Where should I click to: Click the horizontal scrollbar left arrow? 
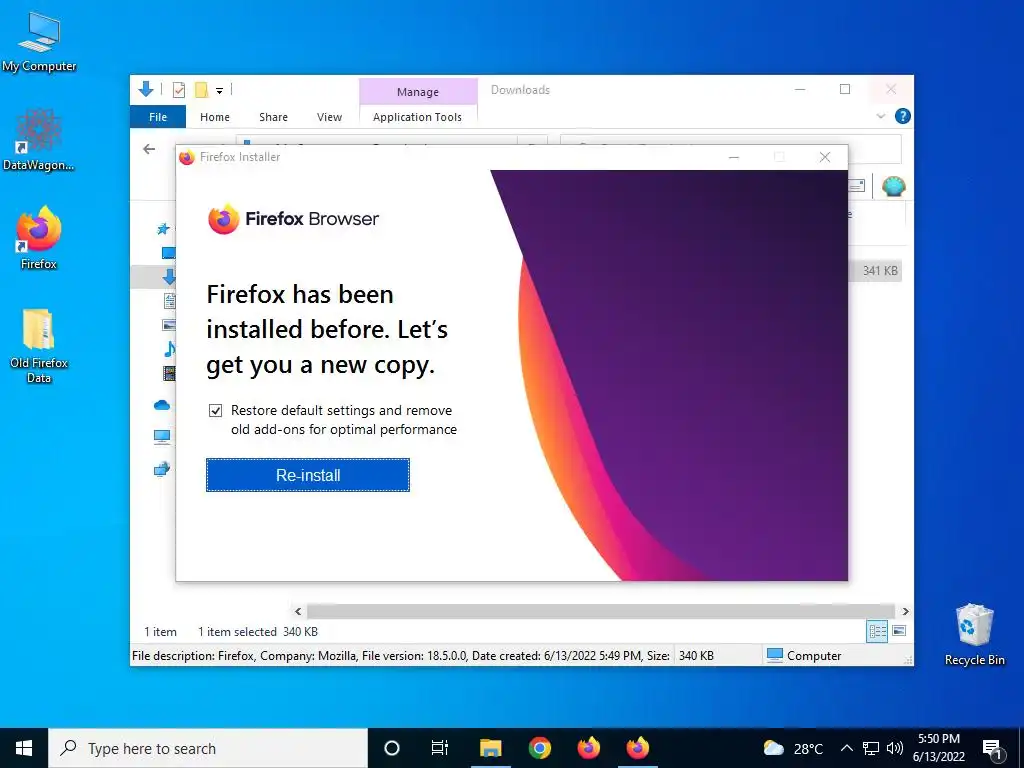(x=298, y=611)
